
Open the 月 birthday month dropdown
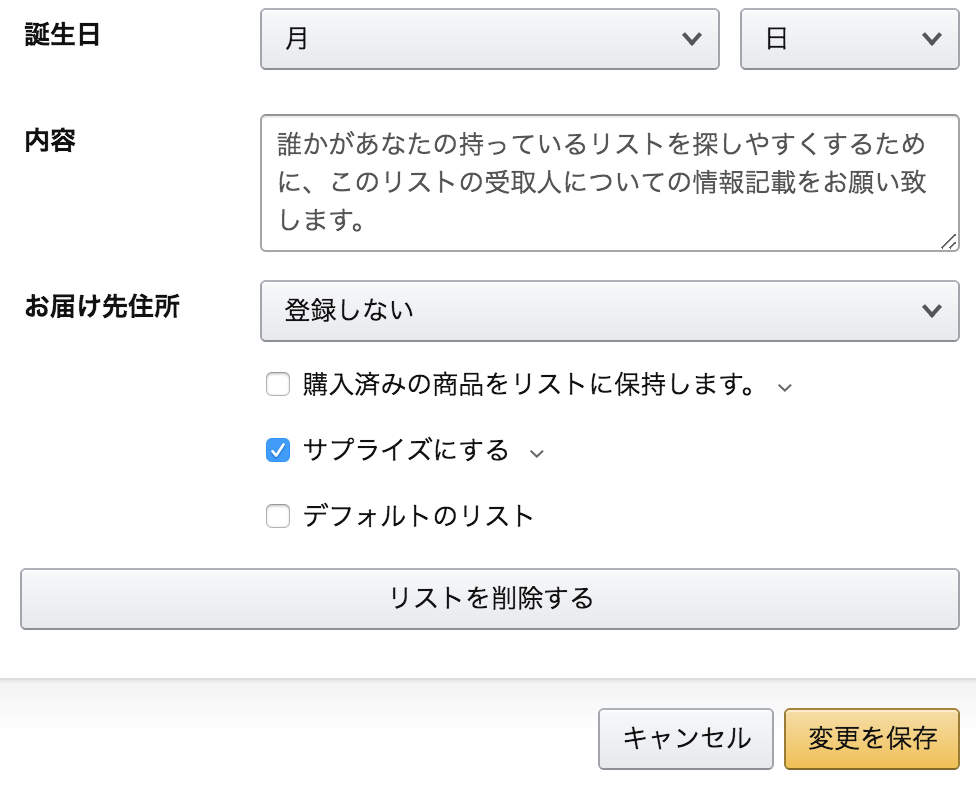coord(489,39)
